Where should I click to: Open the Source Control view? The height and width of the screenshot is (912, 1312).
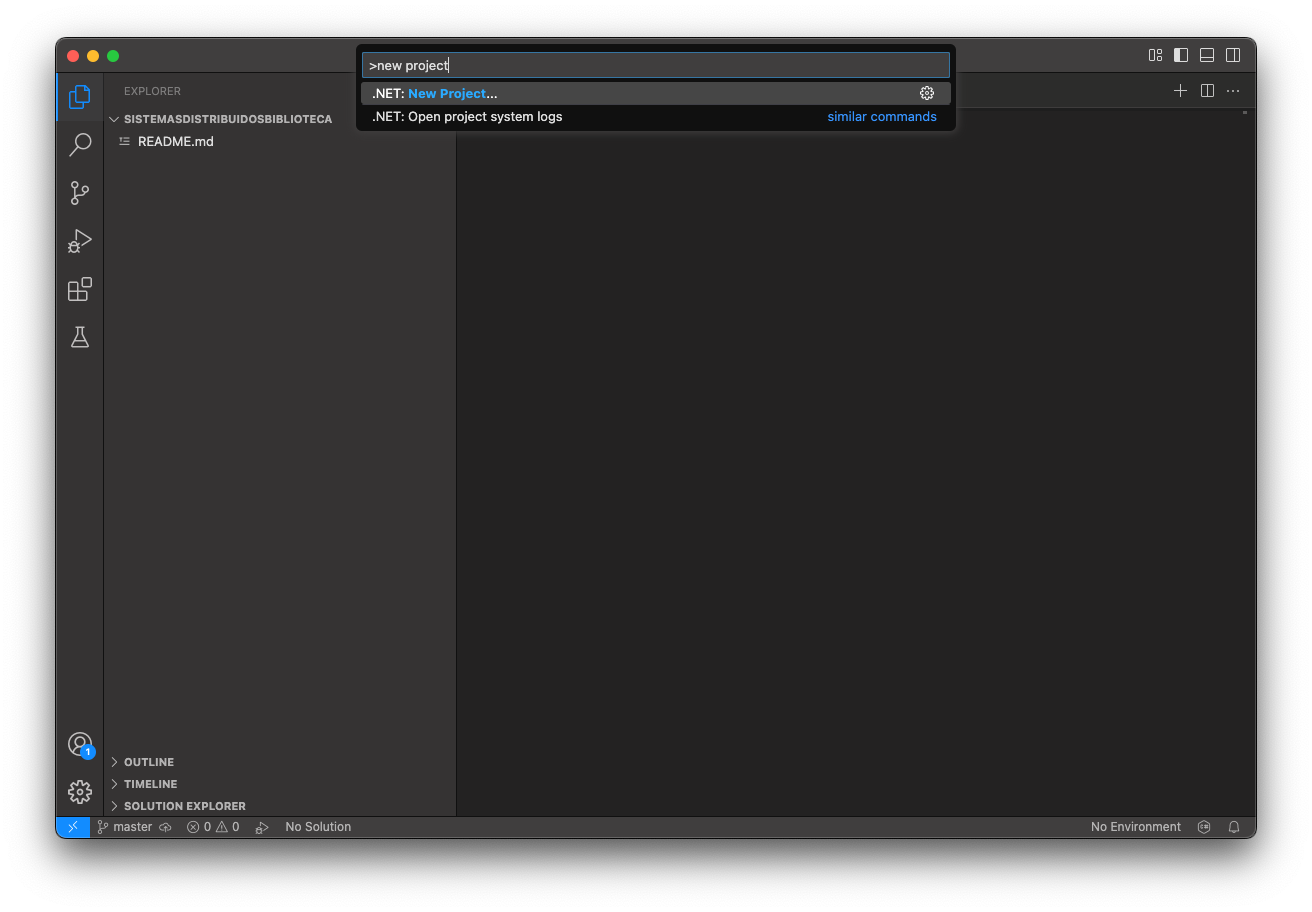[x=80, y=193]
